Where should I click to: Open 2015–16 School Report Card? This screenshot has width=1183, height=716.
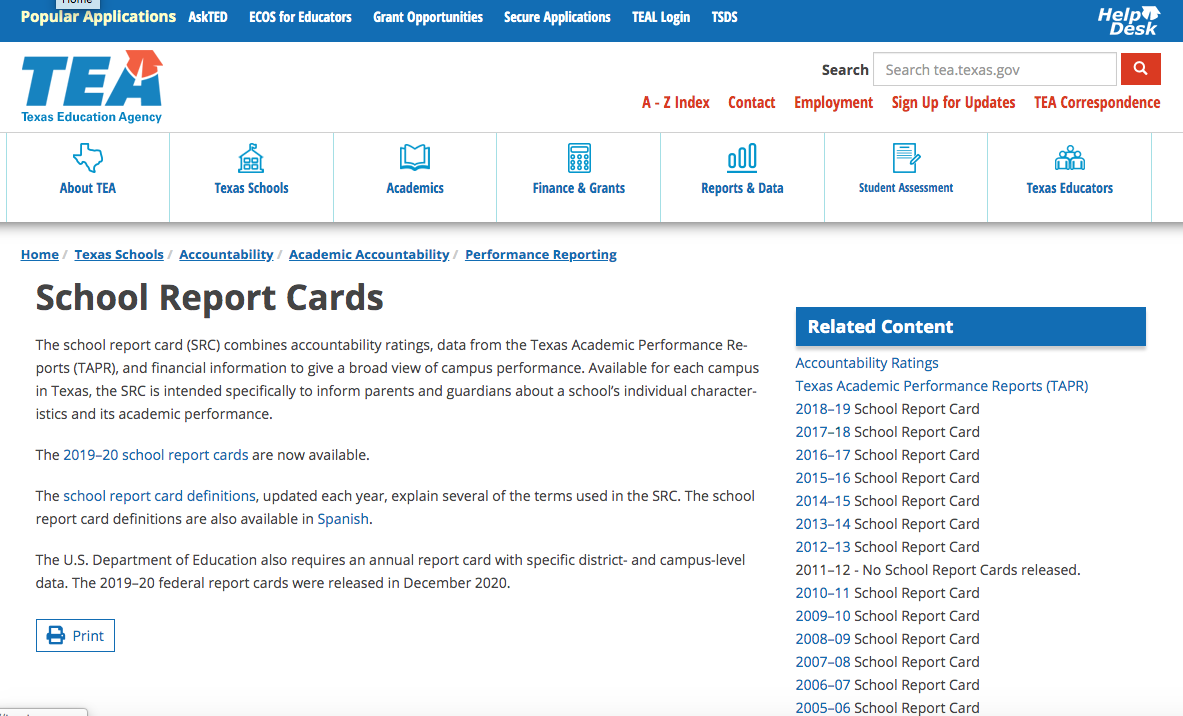(822, 478)
